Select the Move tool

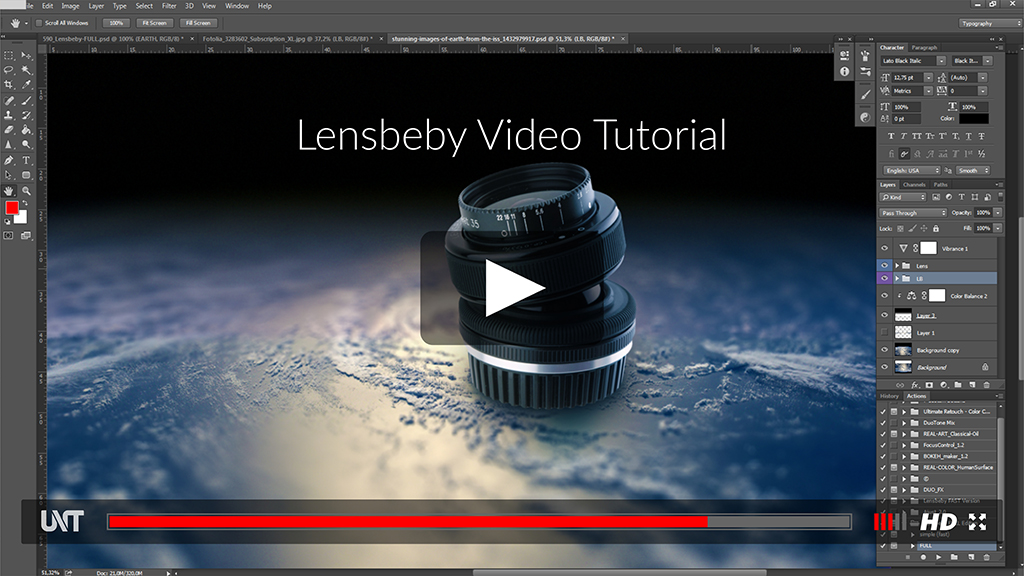click(26, 56)
